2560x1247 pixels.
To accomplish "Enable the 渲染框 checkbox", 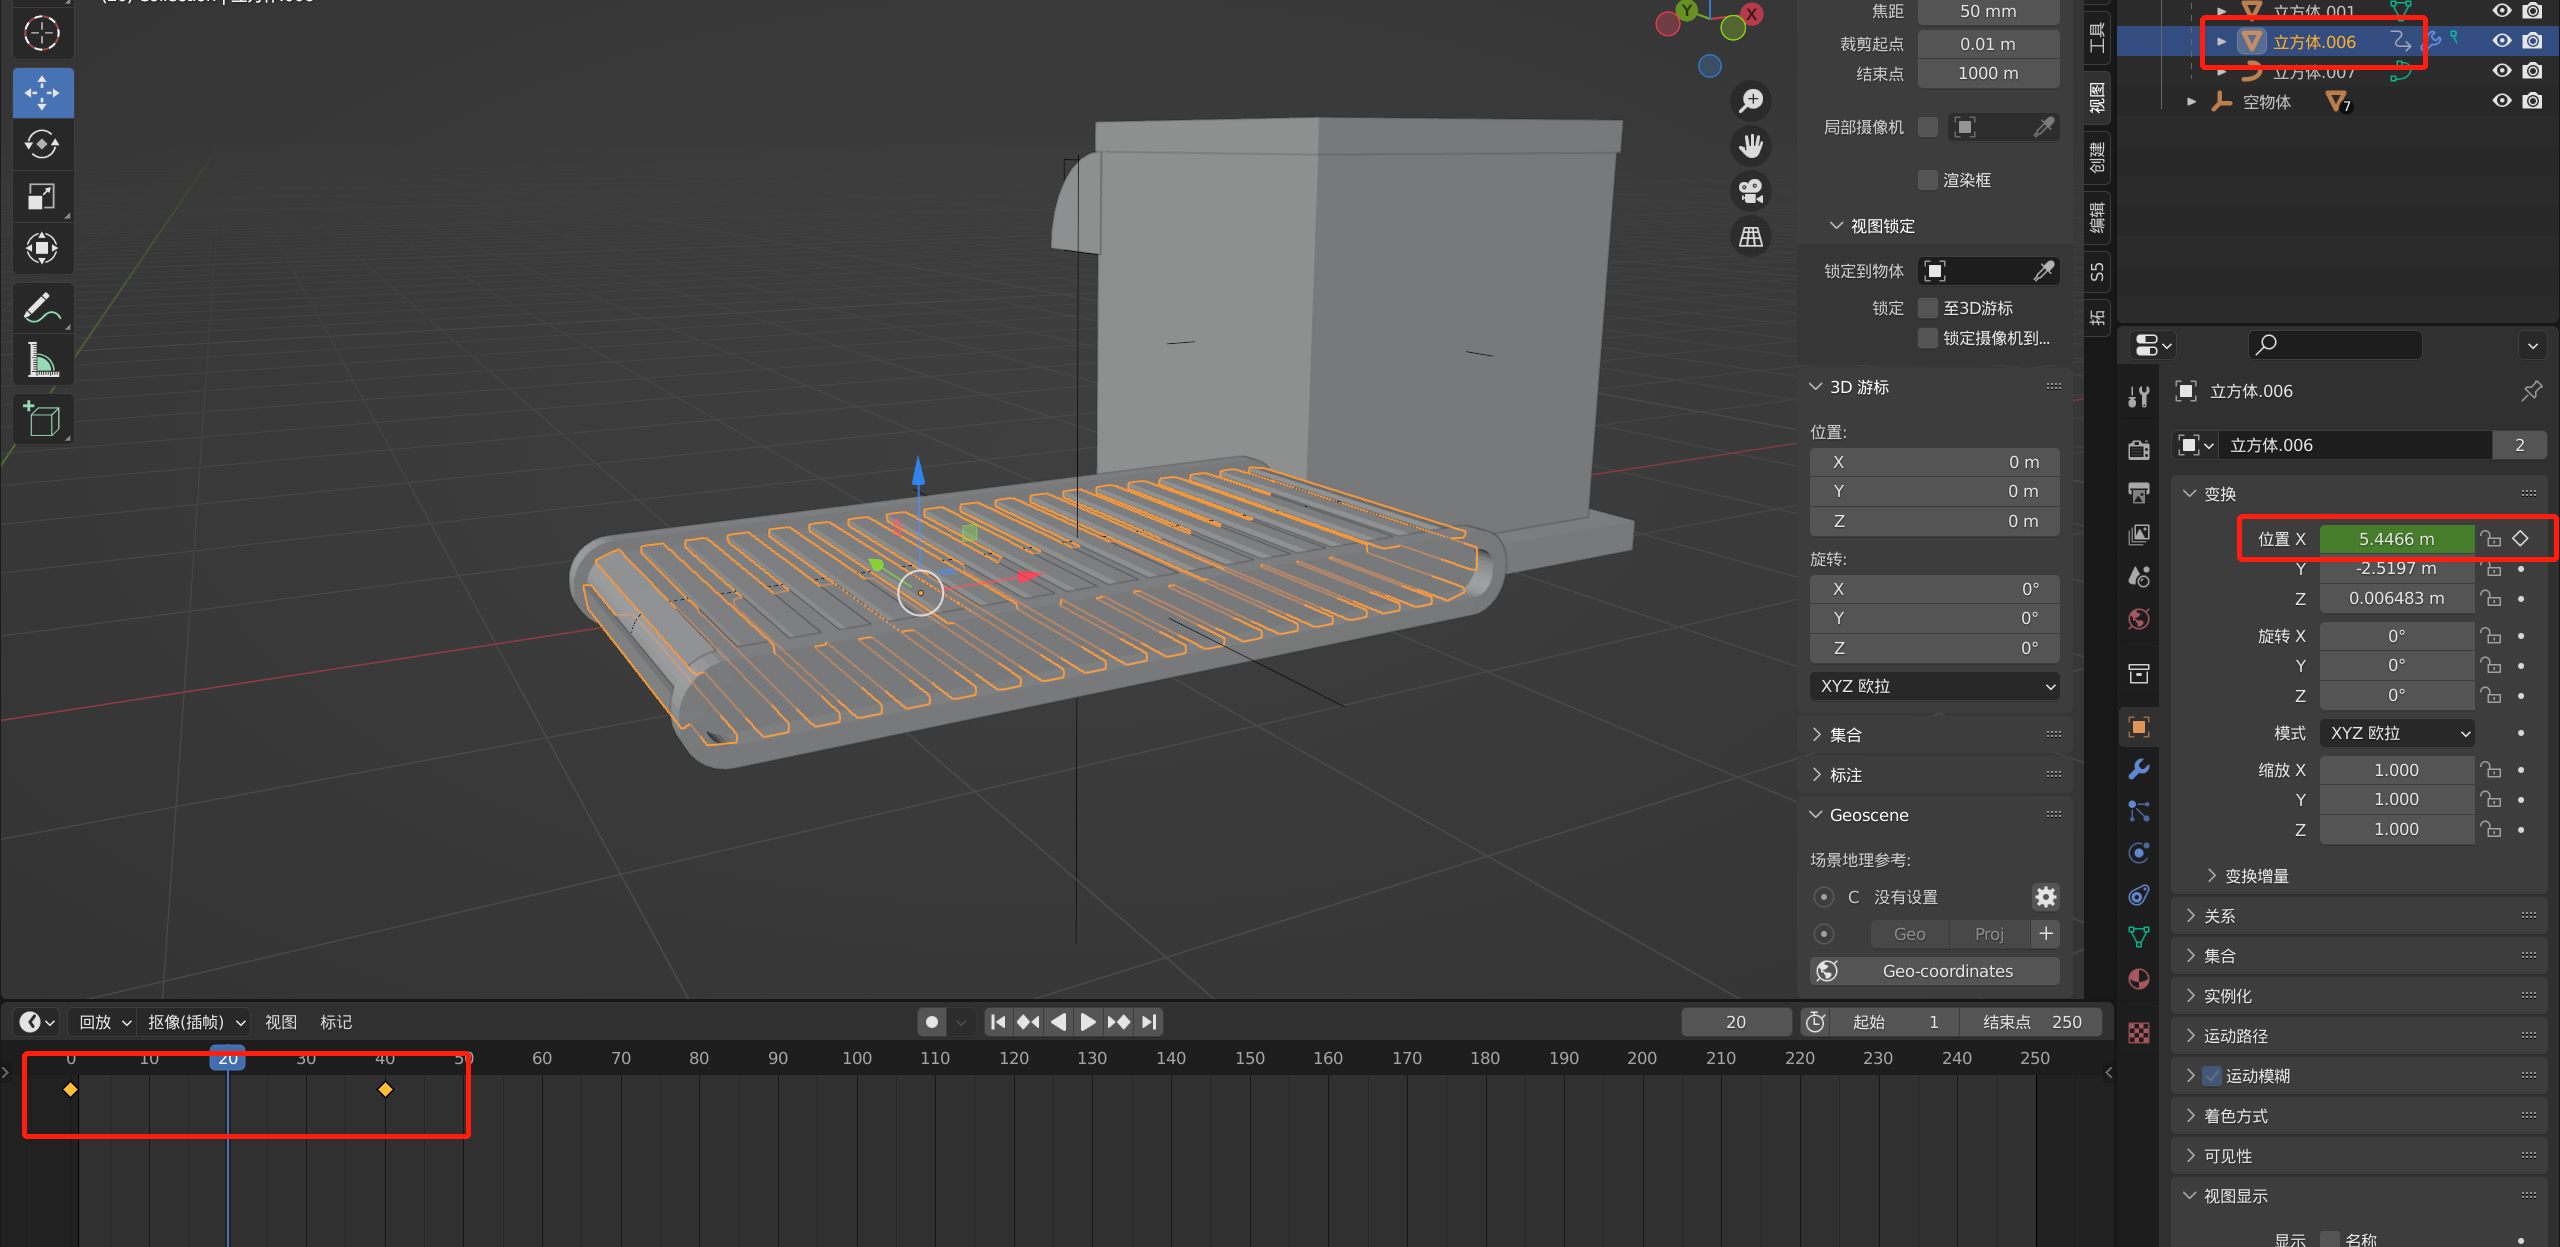I will (1927, 180).
